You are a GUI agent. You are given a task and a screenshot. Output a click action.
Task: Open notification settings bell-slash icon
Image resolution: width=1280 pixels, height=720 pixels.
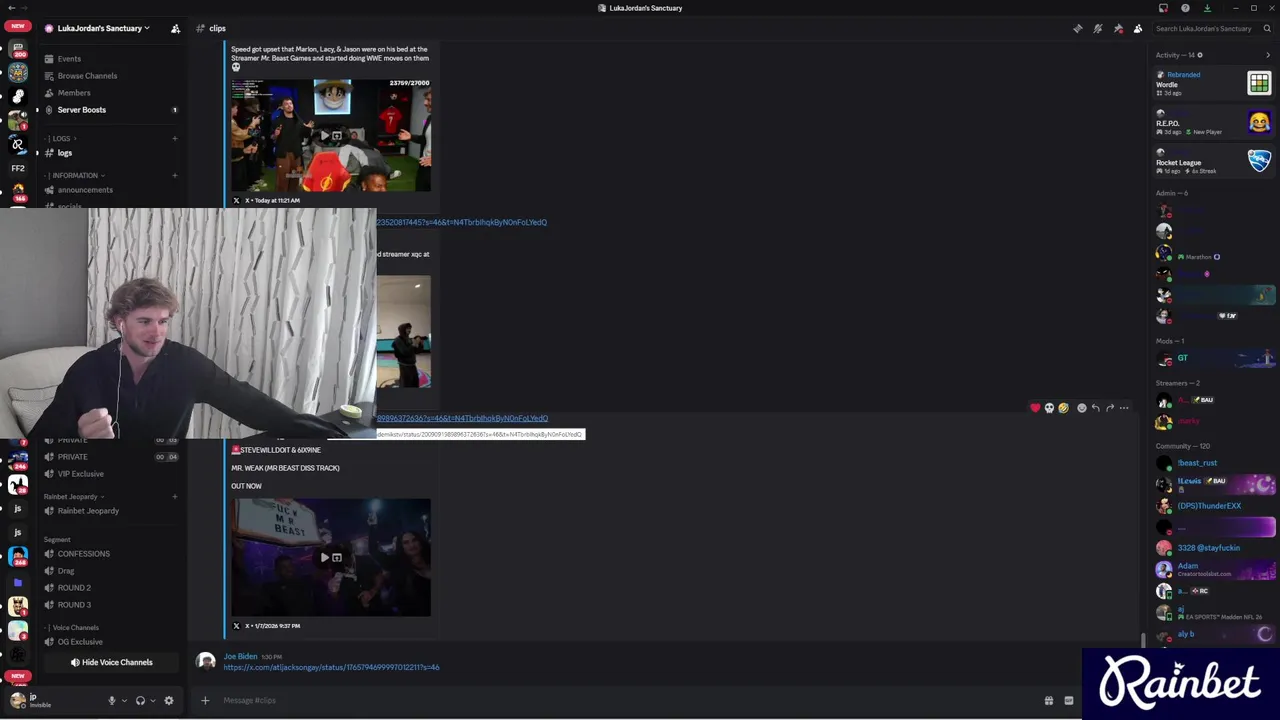click(x=1098, y=28)
